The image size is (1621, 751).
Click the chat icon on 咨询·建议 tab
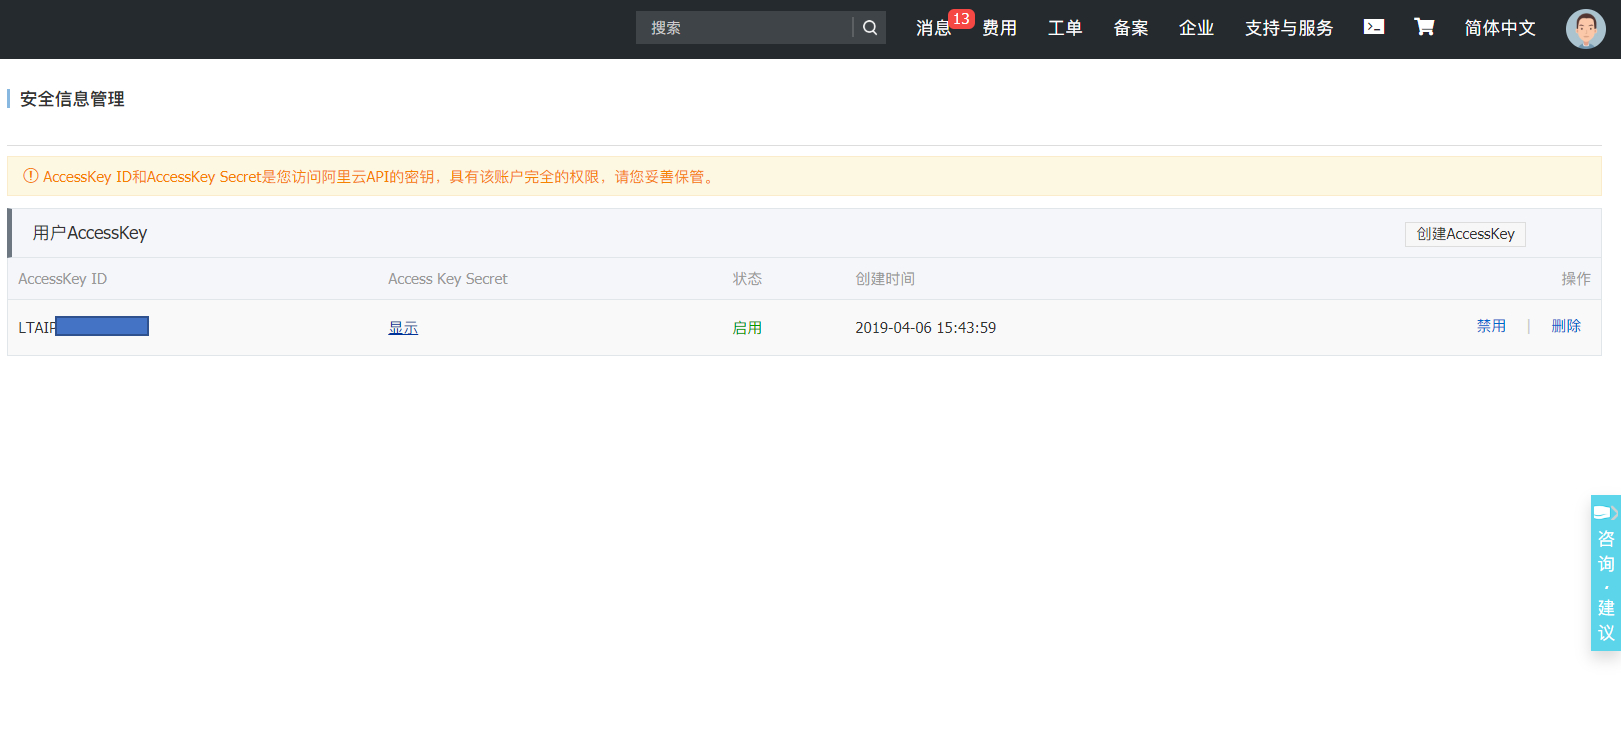(x=1604, y=512)
